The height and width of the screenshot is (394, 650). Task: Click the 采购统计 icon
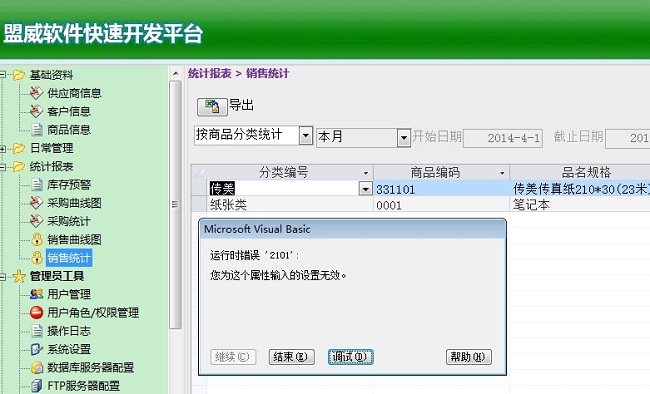pyautogui.click(x=36, y=221)
